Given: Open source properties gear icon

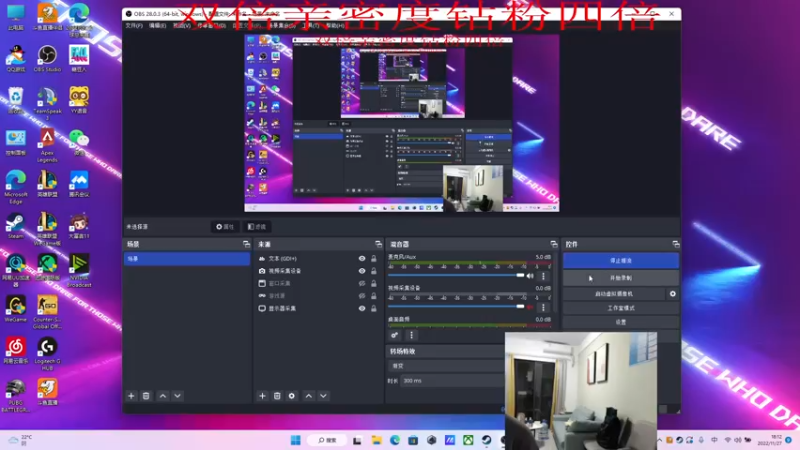Looking at the screenshot, I should (x=292, y=396).
